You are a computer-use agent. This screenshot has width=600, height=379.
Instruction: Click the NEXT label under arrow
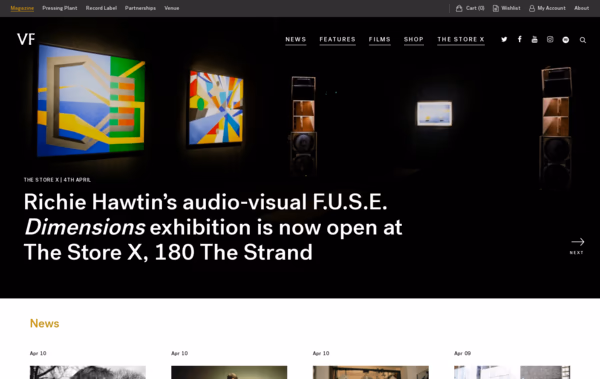(577, 253)
